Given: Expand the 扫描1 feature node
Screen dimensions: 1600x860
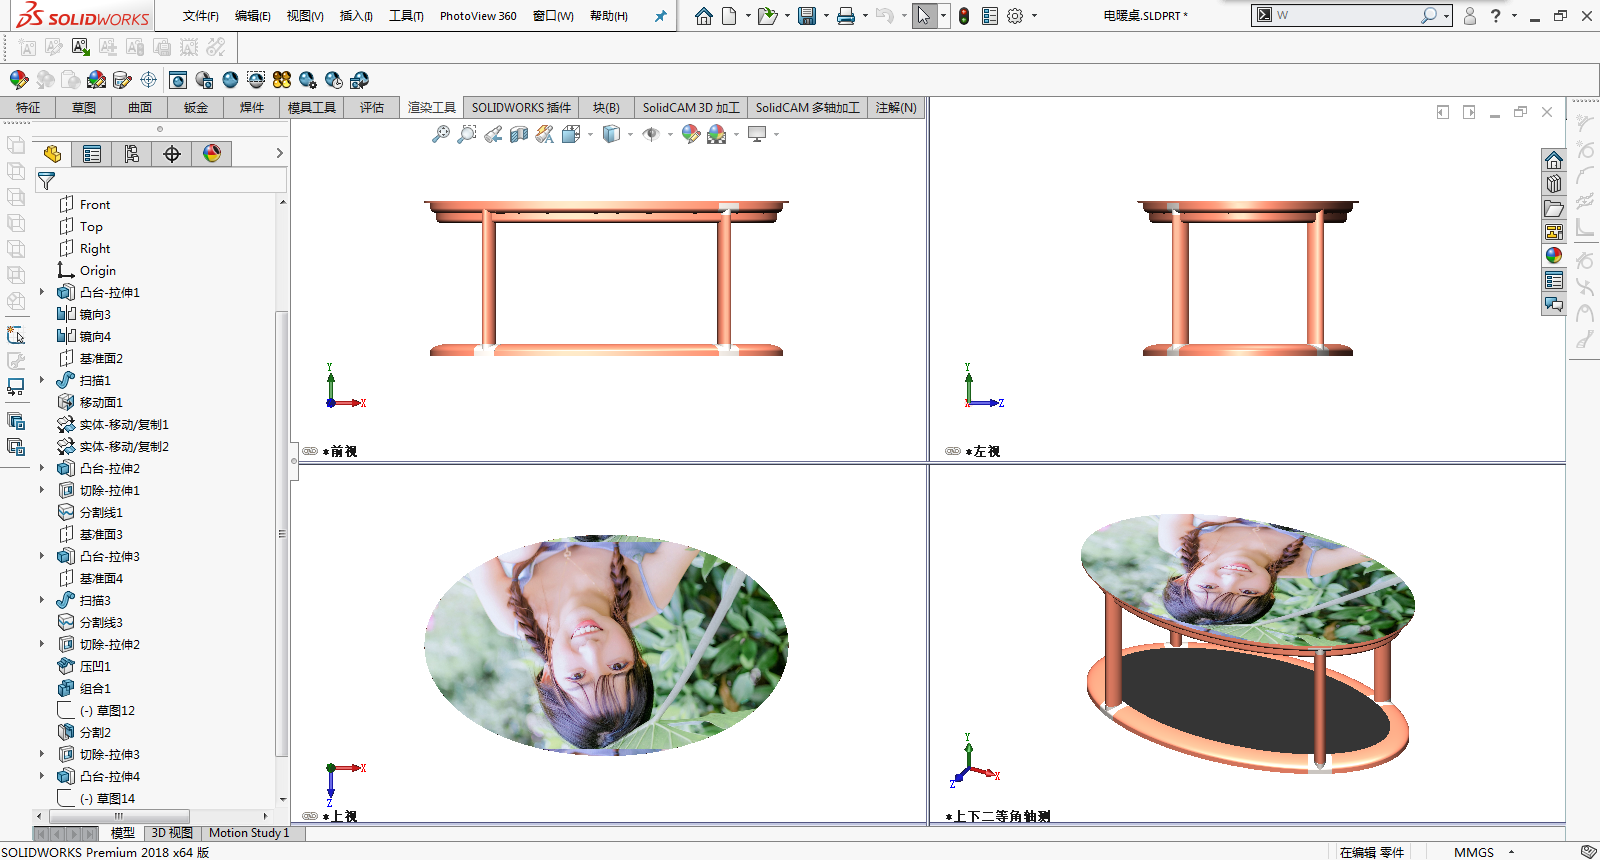Looking at the screenshot, I should [x=42, y=380].
